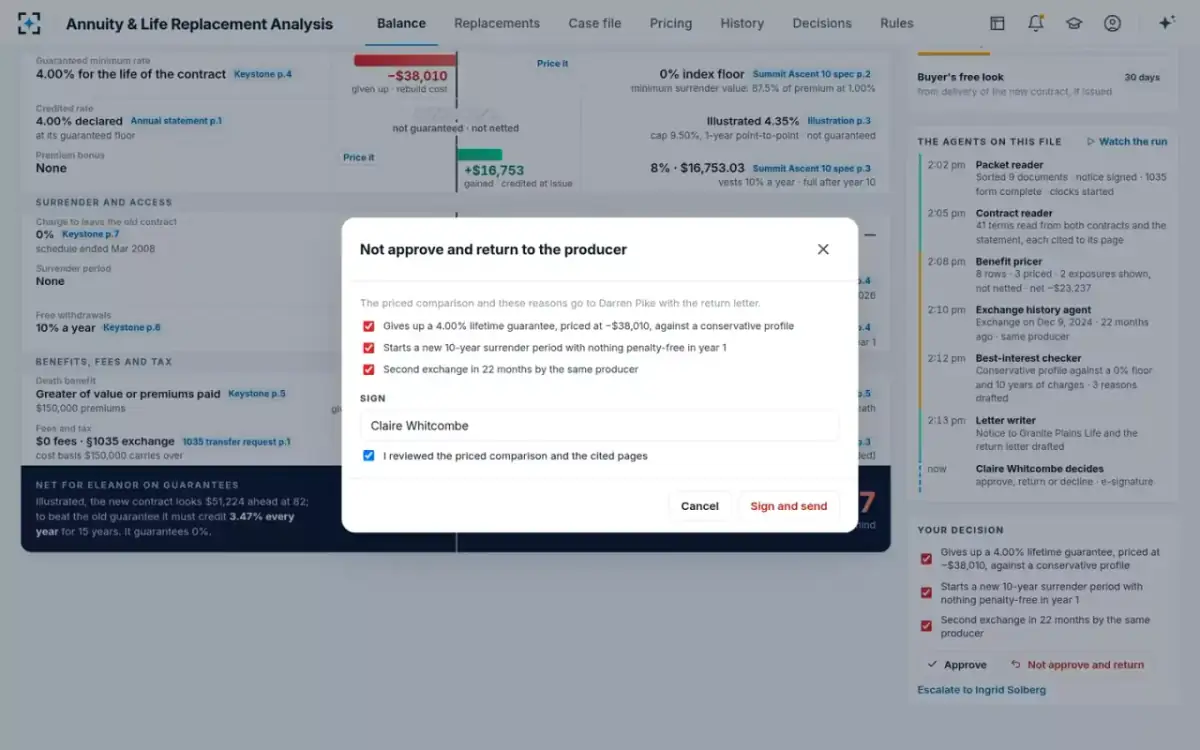
Task: Click Not approve and return in Your Decision
Action: [1077, 665]
